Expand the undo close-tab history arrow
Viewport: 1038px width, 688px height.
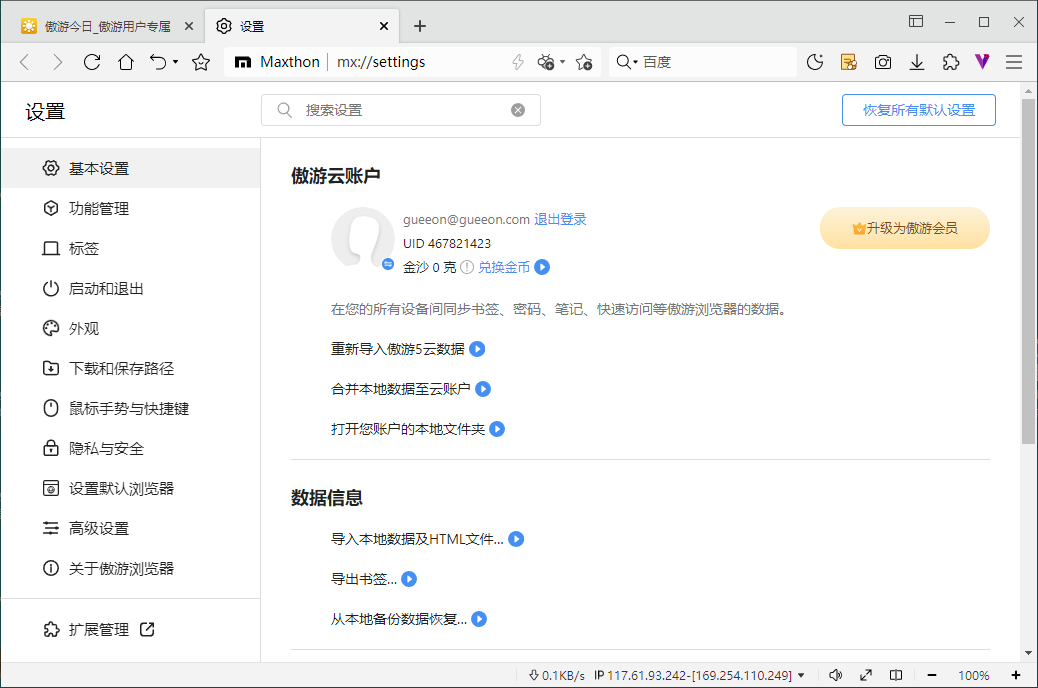175,62
